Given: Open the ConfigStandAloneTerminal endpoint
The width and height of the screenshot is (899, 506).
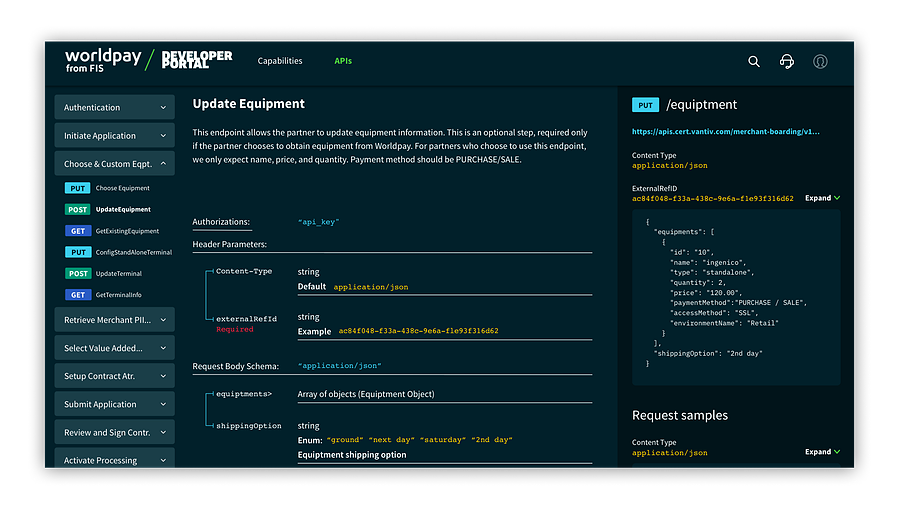Looking at the screenshot, I should pos(134,252).
